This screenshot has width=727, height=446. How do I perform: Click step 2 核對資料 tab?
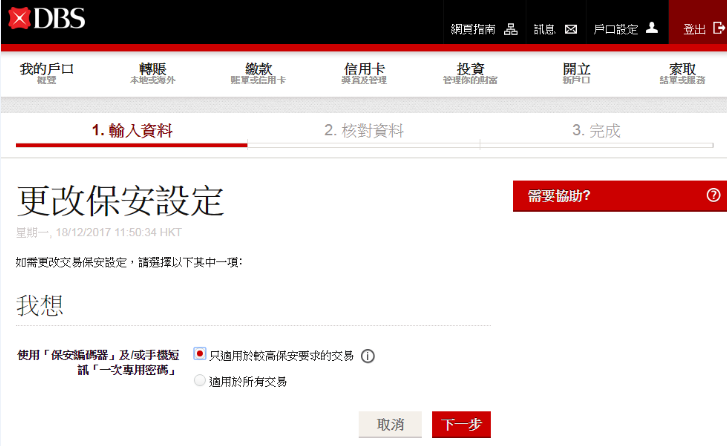pyautogui.click(x=364, y=130)
